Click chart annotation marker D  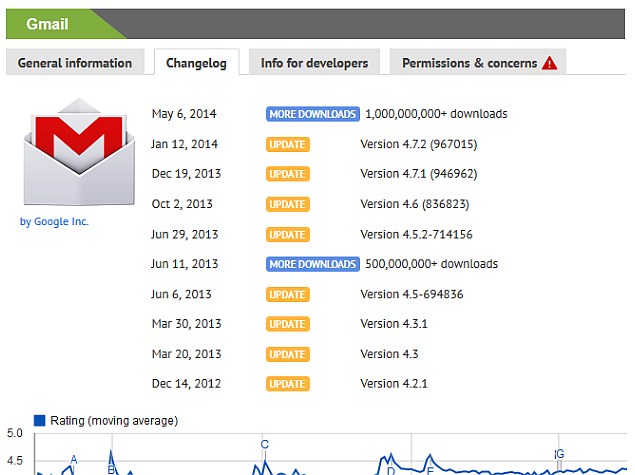tap(391, 471)
